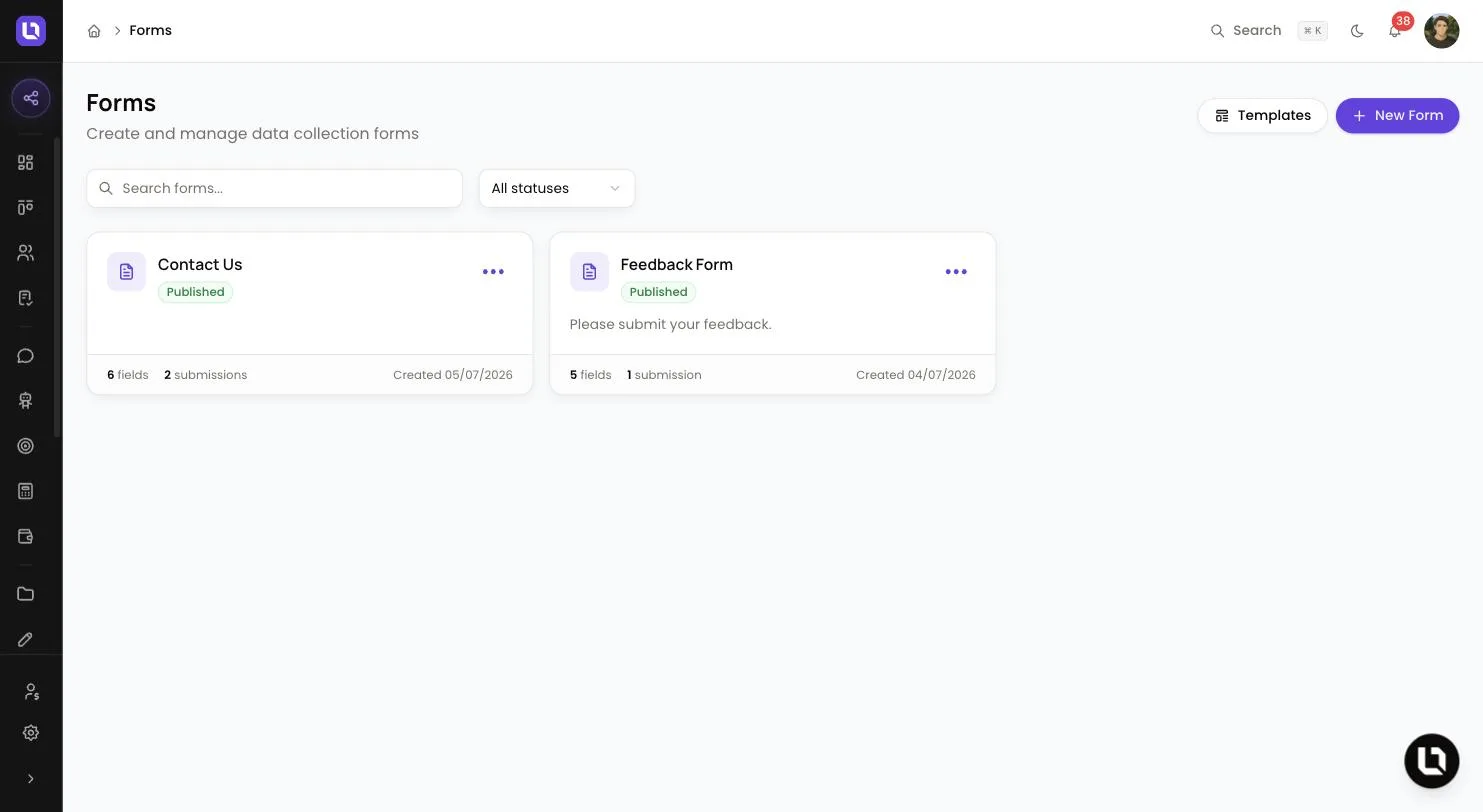Open the chat bubble sidebar icon
The height and width of the screenshot is (812, 1483).
coord(26,356)
